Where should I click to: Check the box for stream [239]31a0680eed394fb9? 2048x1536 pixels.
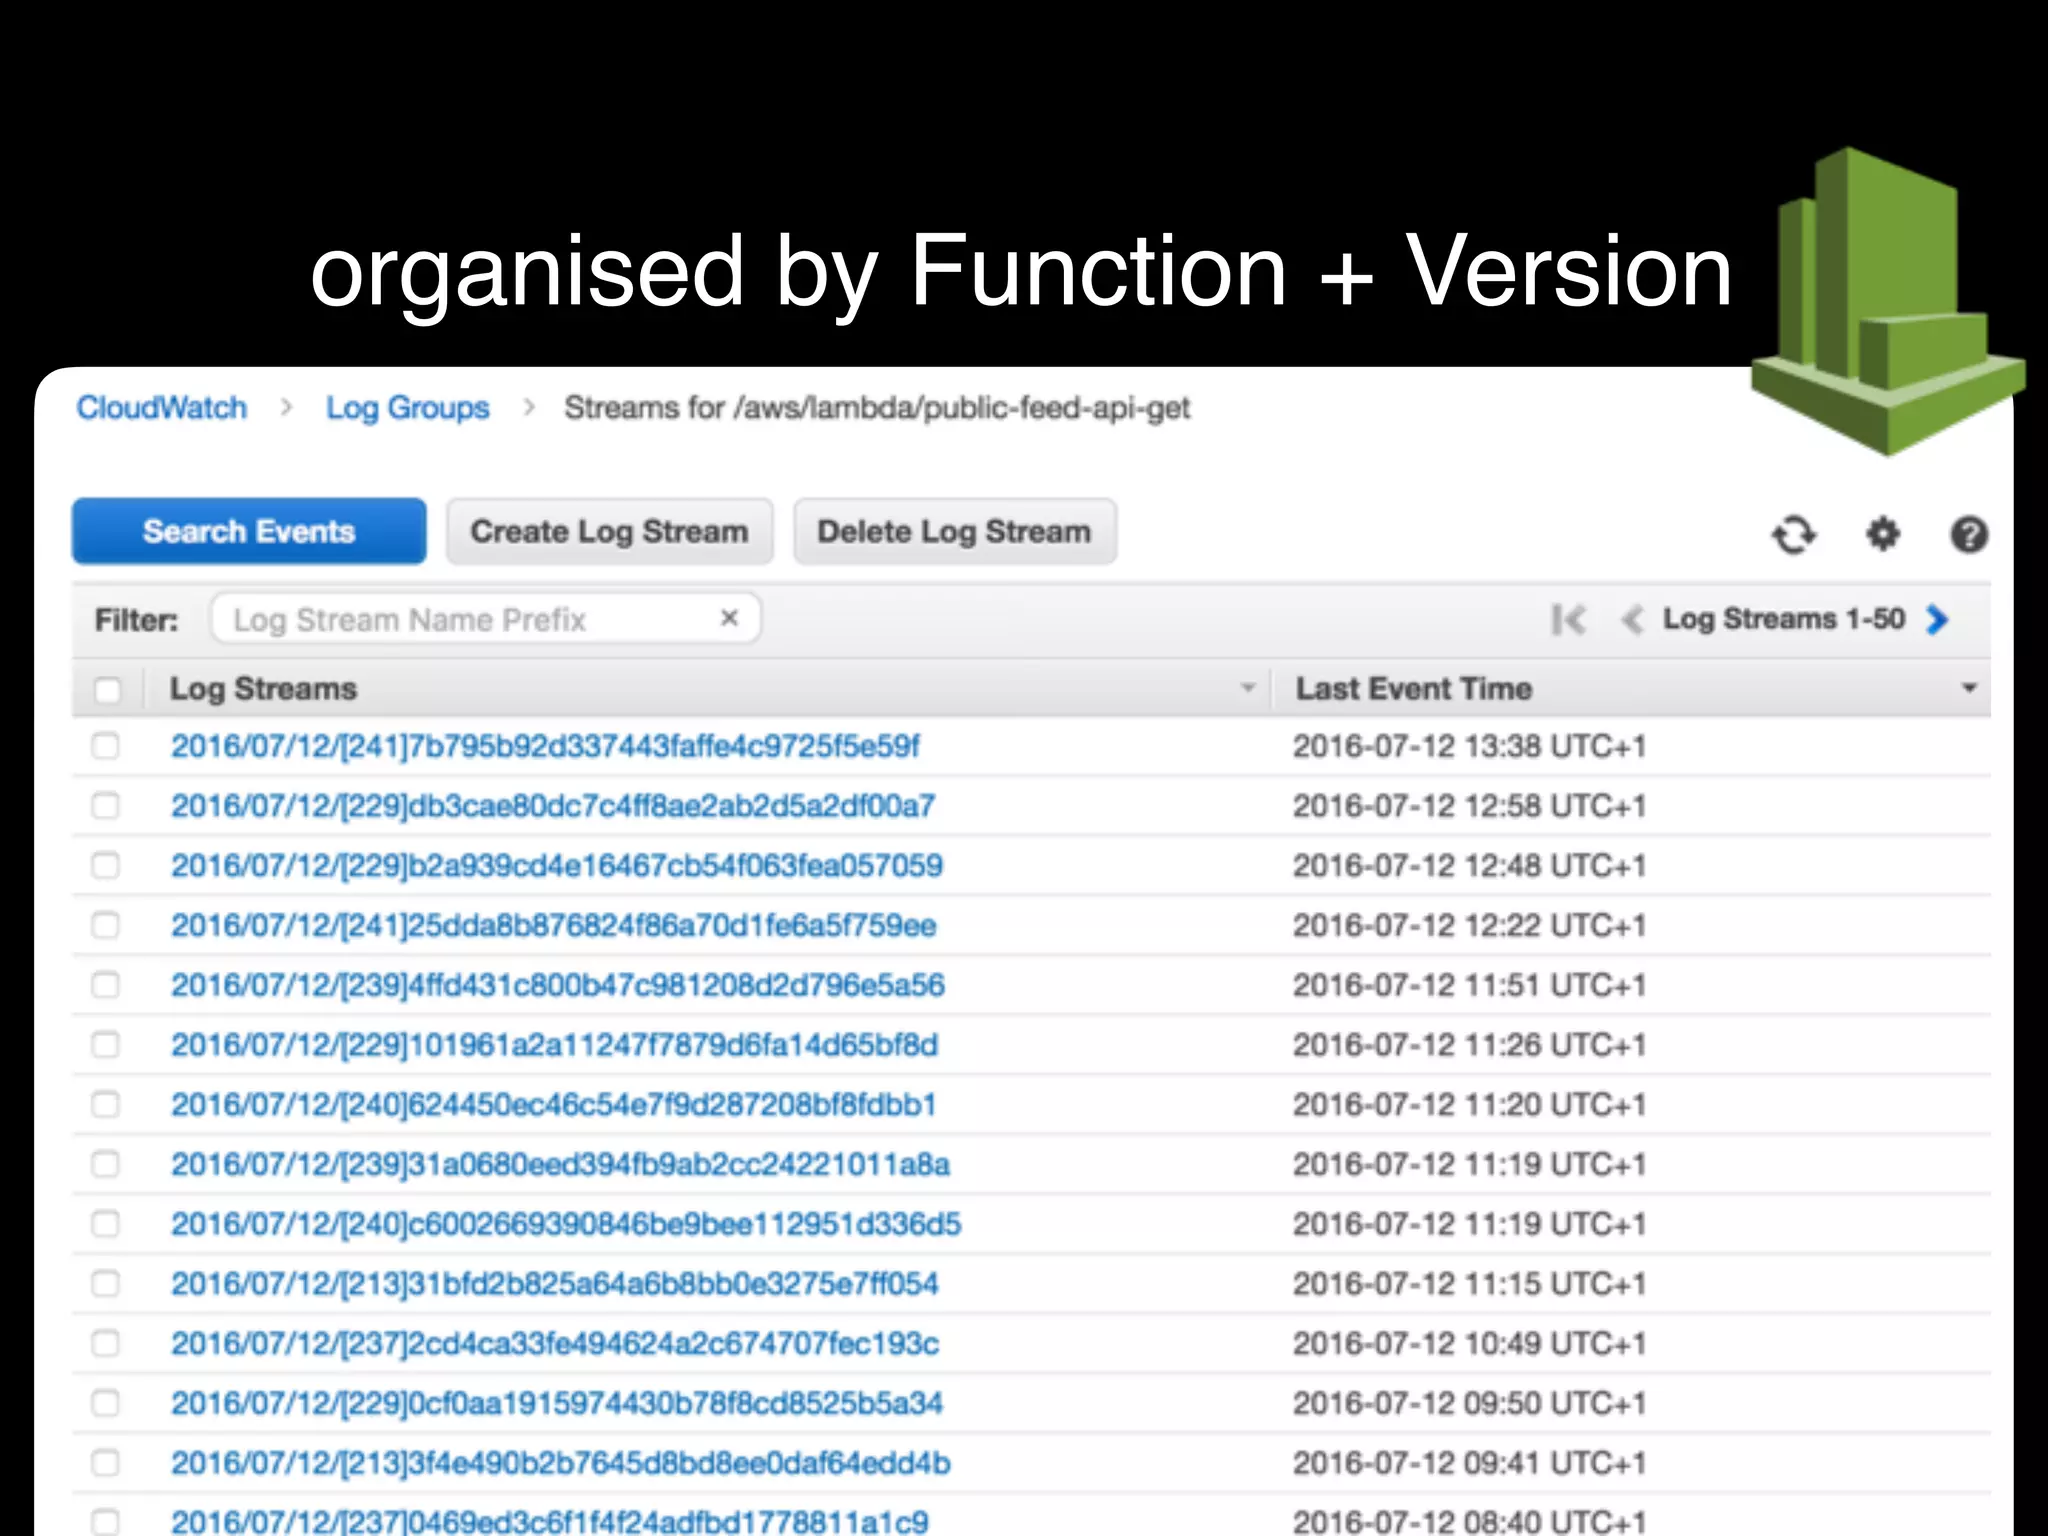pyautogui.click(x=106, y=1164)
